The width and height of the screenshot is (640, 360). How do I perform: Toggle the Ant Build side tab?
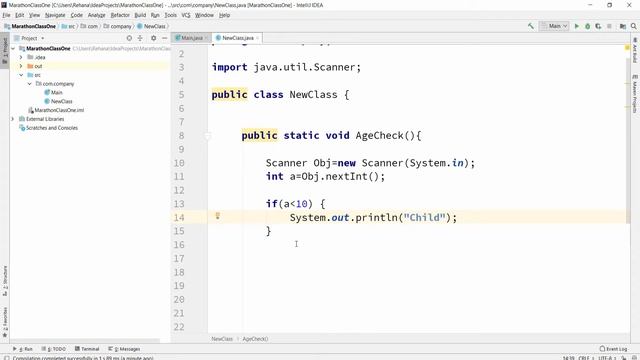click(x=635, y=51)
